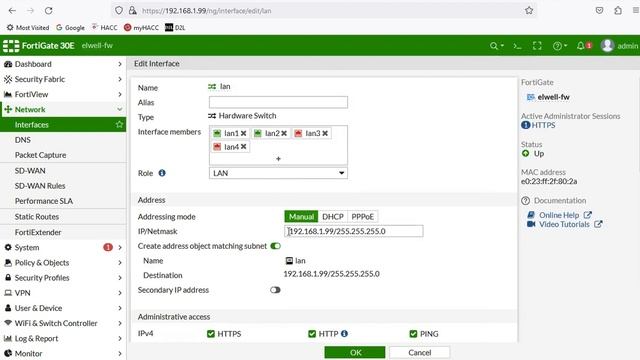640x360 pixels.
Task: Click the IP/Netmask input field
Action: (x=354, y=231)
